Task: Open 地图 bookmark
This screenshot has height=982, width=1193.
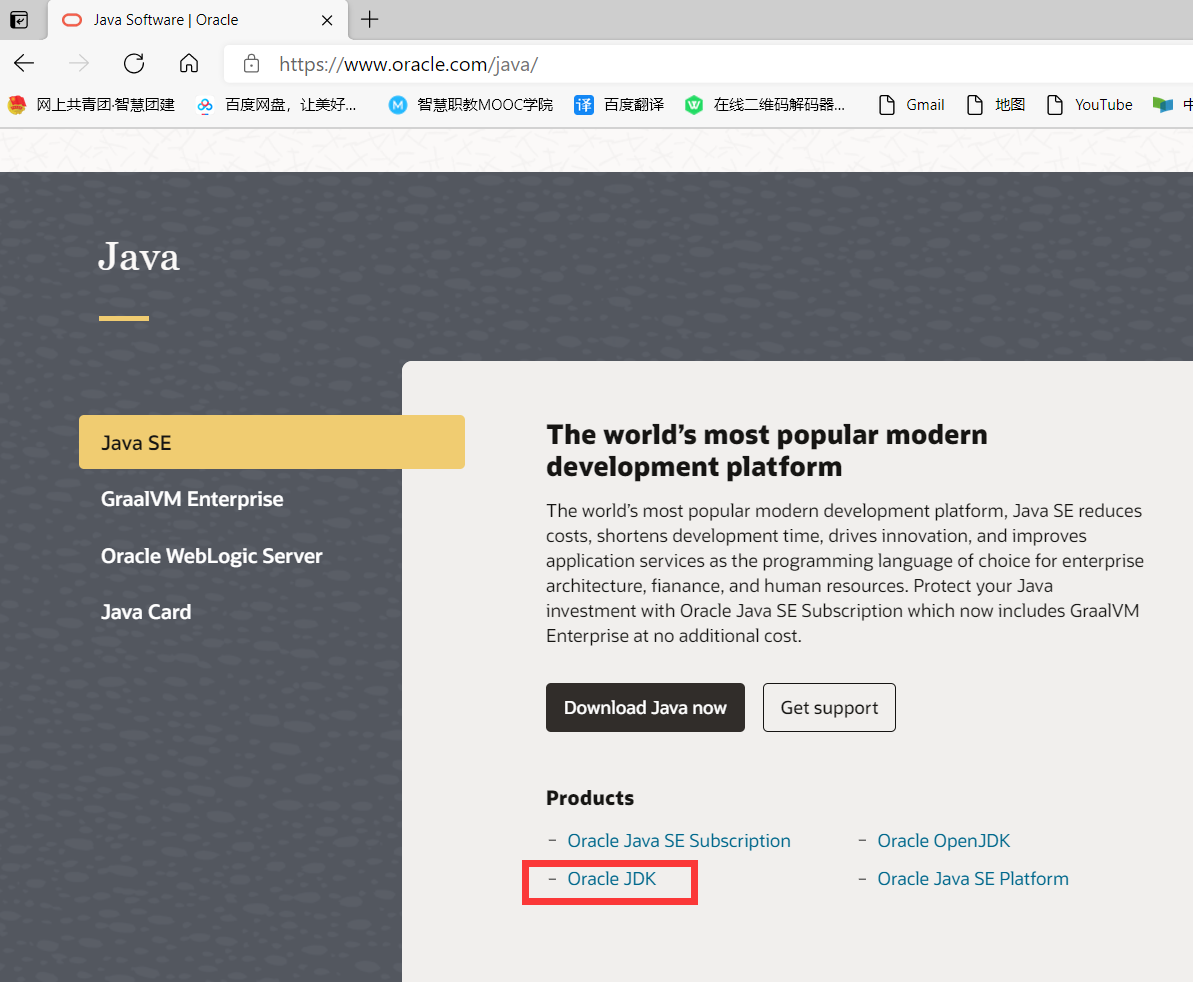Action: coord(995,105)
